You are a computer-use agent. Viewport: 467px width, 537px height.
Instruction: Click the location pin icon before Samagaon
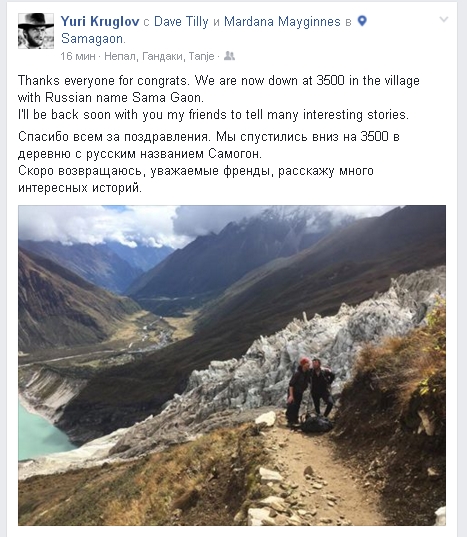(x=362, y=21)
